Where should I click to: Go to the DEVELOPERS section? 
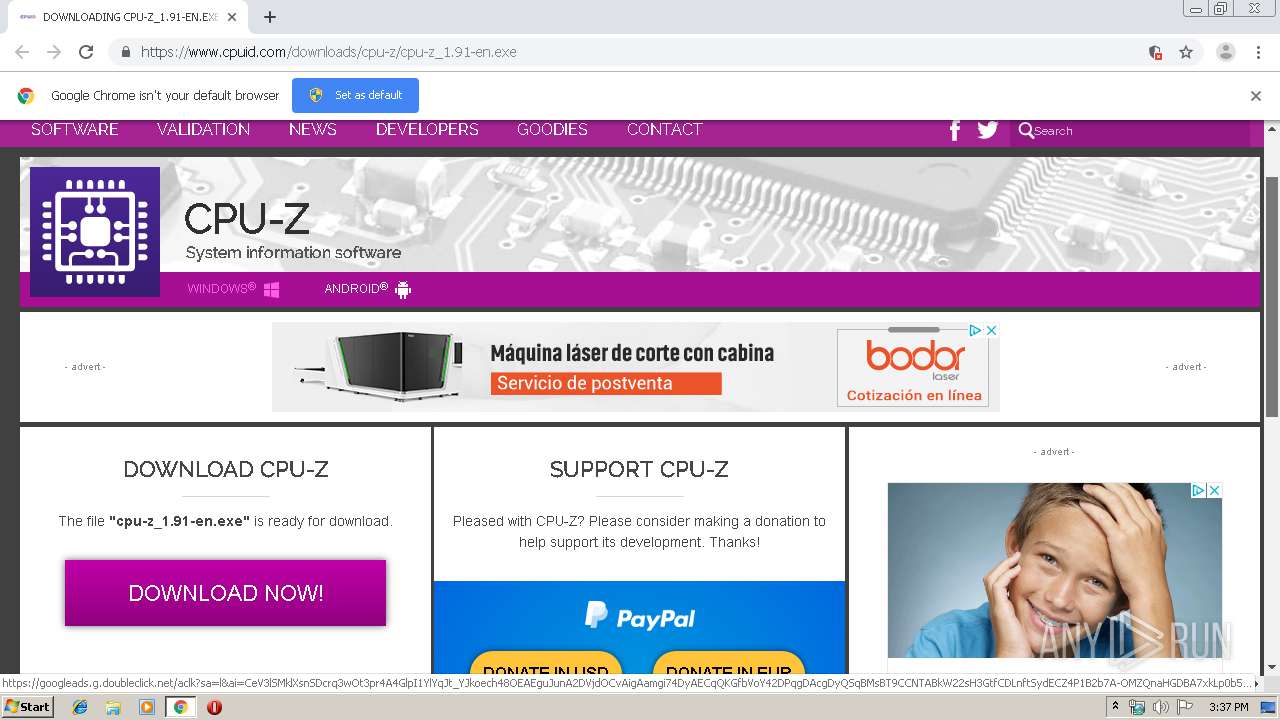pyautogui.click(x=427, y=130)
